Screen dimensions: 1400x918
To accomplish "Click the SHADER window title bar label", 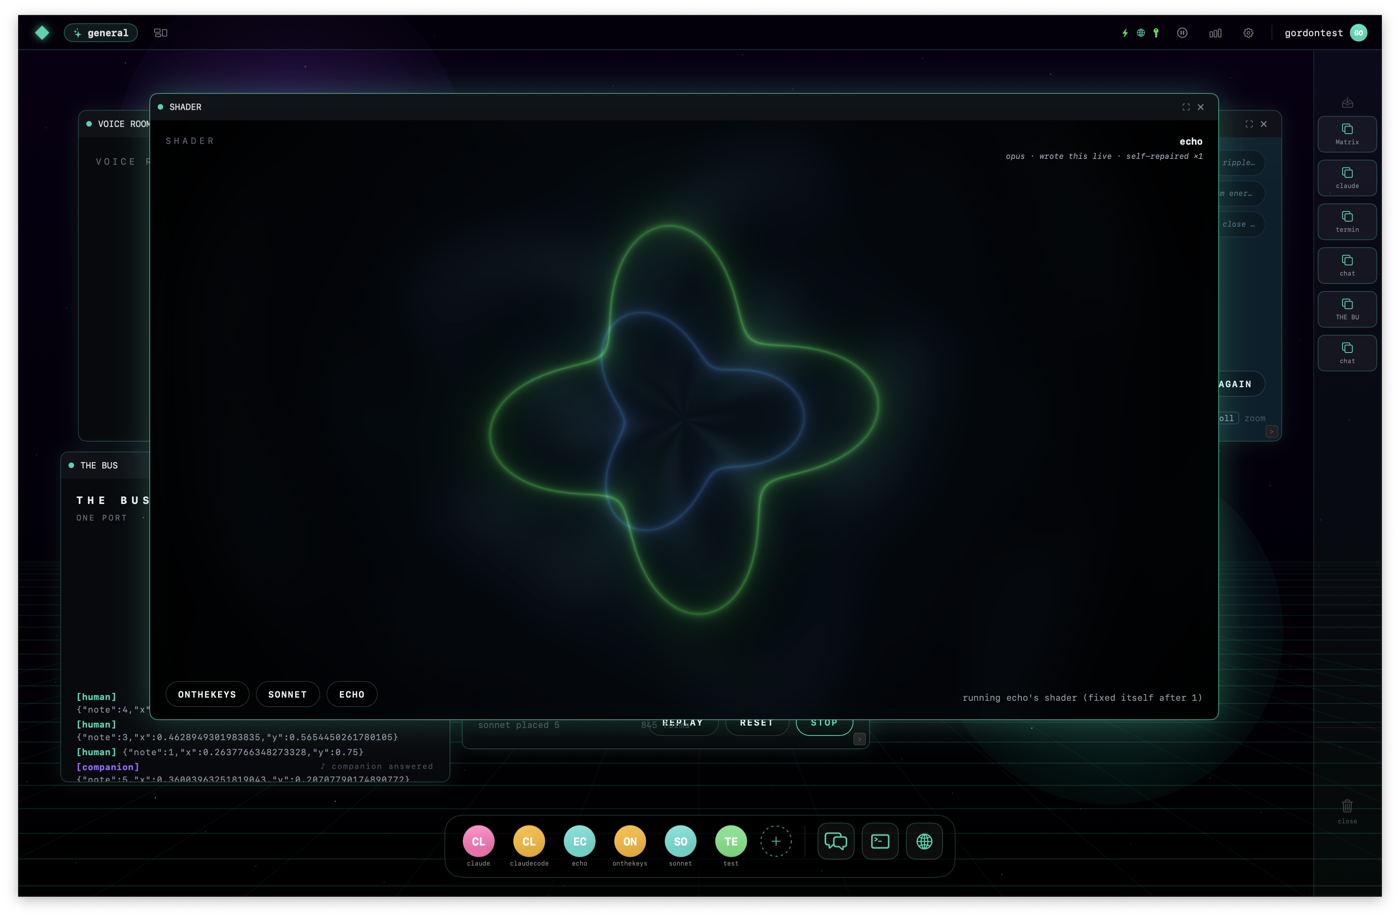I will 185,107.
